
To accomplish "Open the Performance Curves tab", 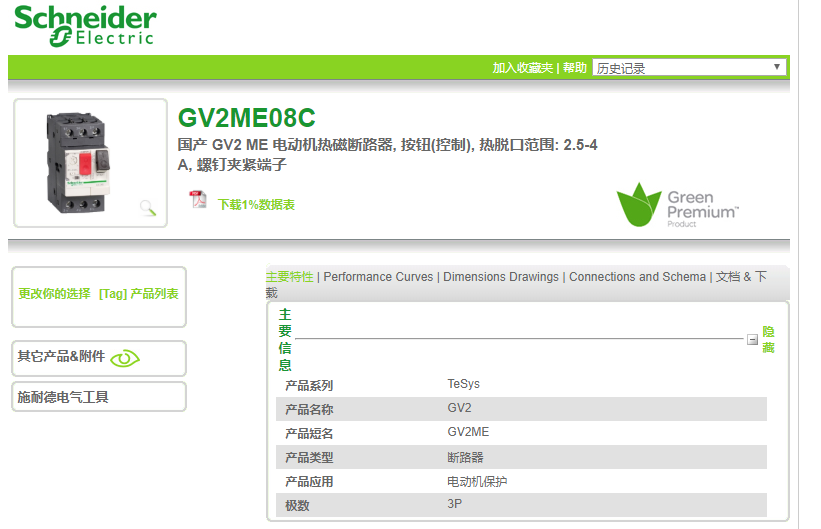I will coord(378,277).
